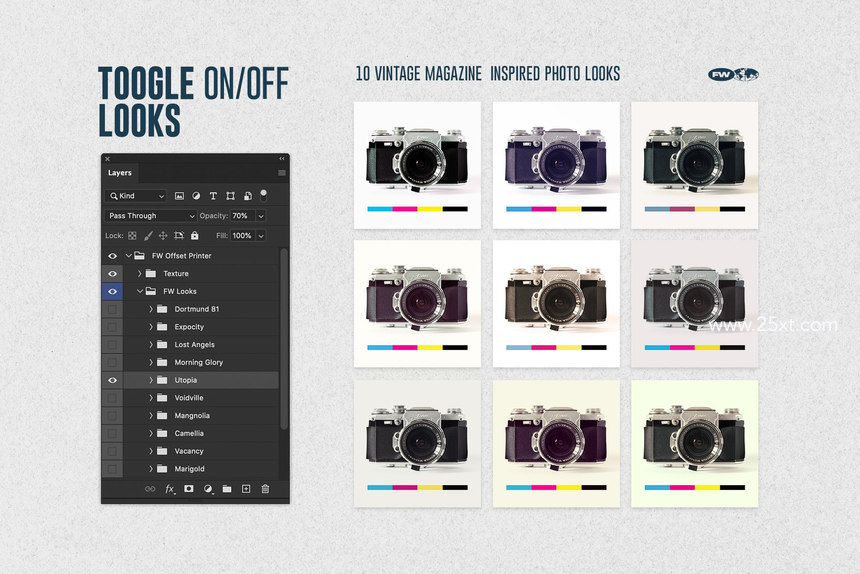The height and width of the screenshot is (574, 860).
Task: Lock transparent pixels icon
Action: coord(132,236)
